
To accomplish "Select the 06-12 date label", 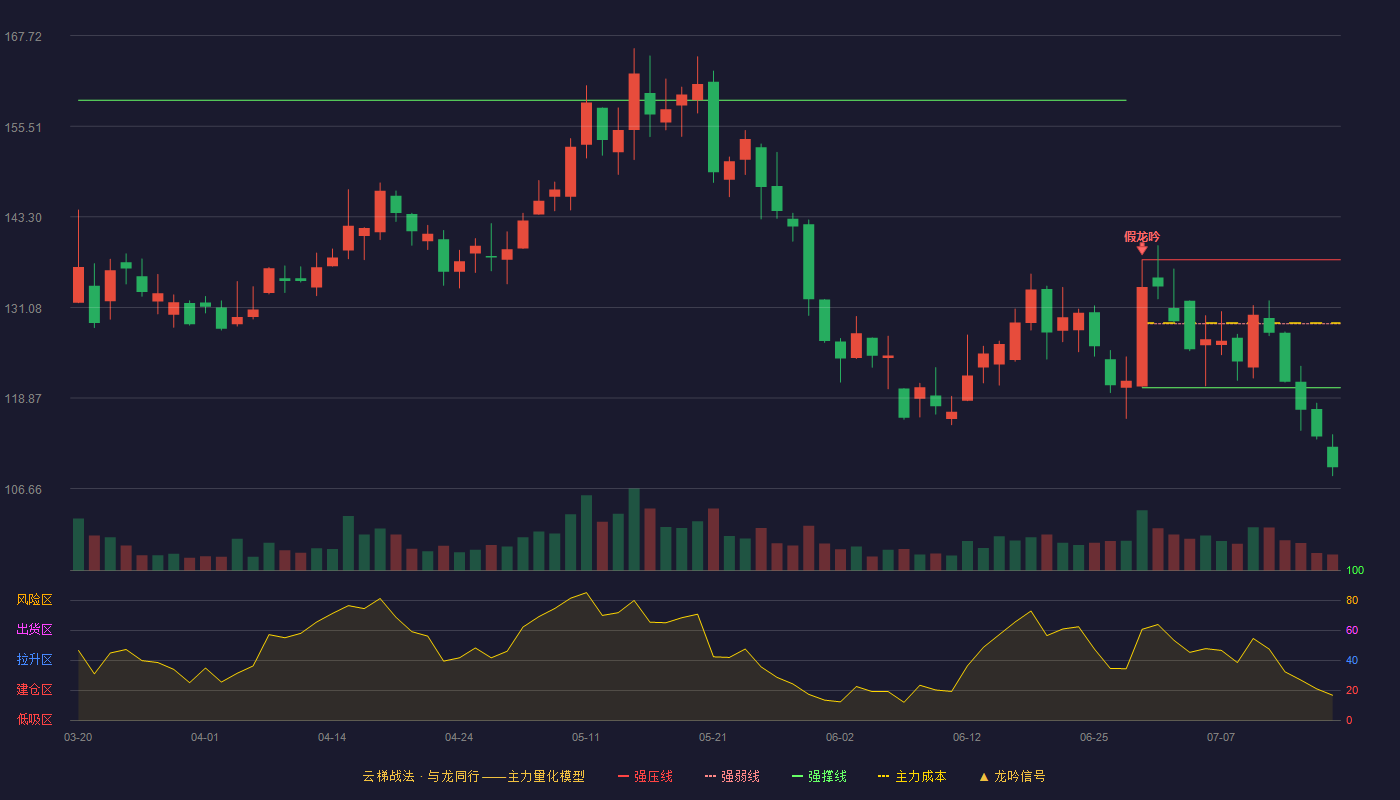I will tap(967, 737).
